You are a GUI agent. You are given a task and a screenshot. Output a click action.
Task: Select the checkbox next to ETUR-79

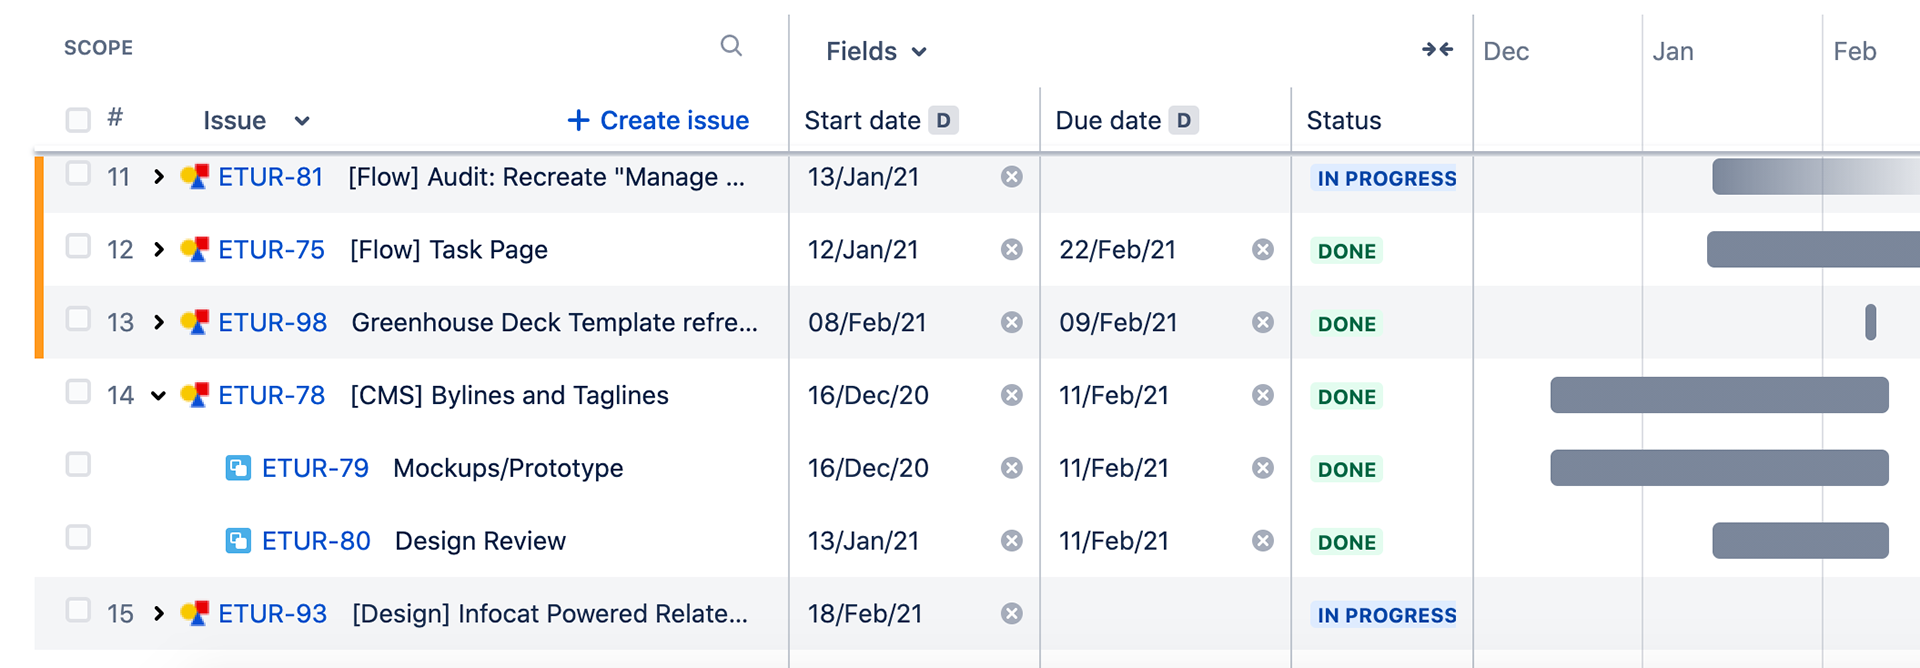pos(77,464)
